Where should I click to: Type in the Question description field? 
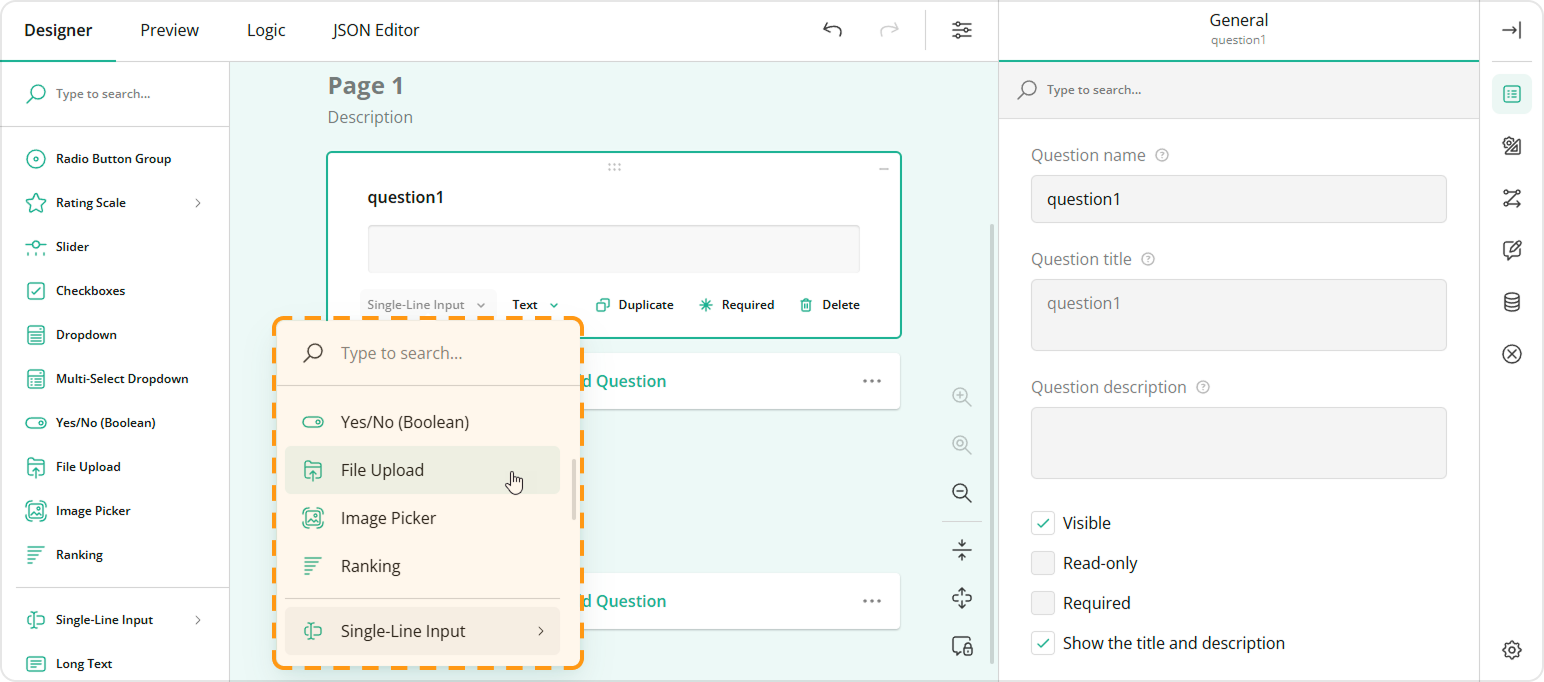1238,443
